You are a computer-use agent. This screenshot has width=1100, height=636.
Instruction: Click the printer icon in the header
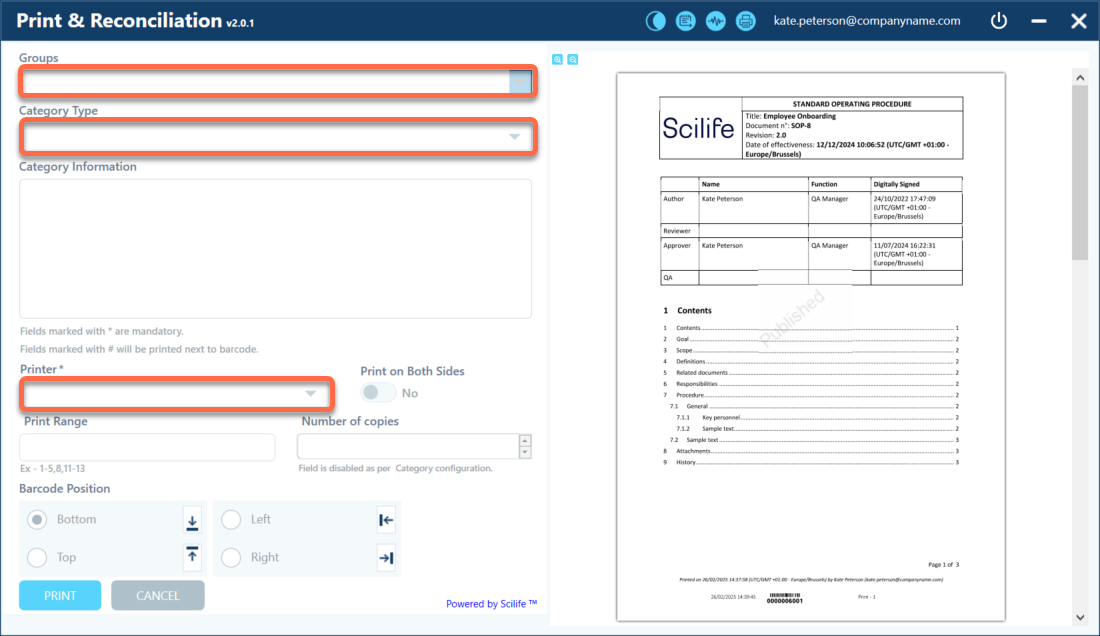tap(745, 21)
